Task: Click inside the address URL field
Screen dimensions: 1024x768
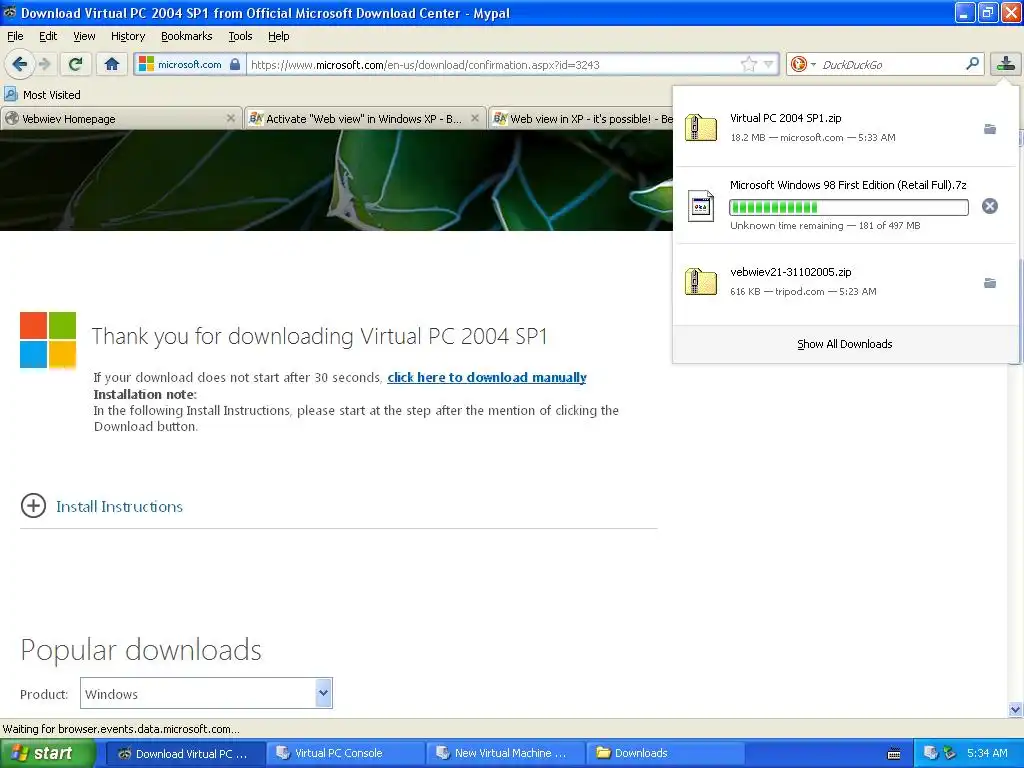Action: click(x=493, y=65)
